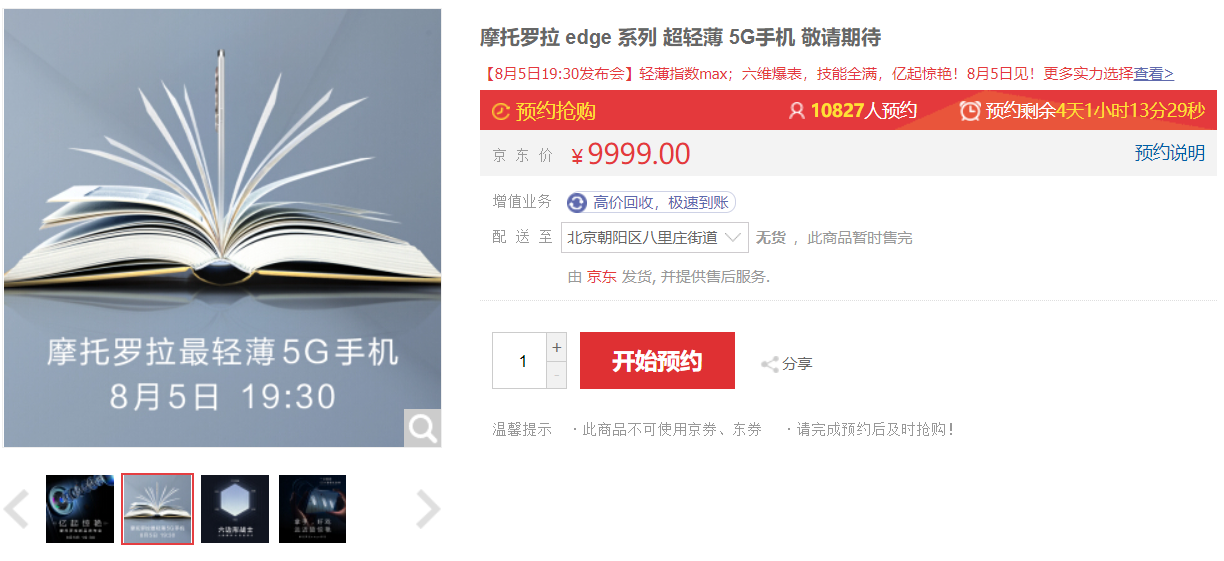Click the 开始预约 button
1224x561 pixels.
click(657, 361)
